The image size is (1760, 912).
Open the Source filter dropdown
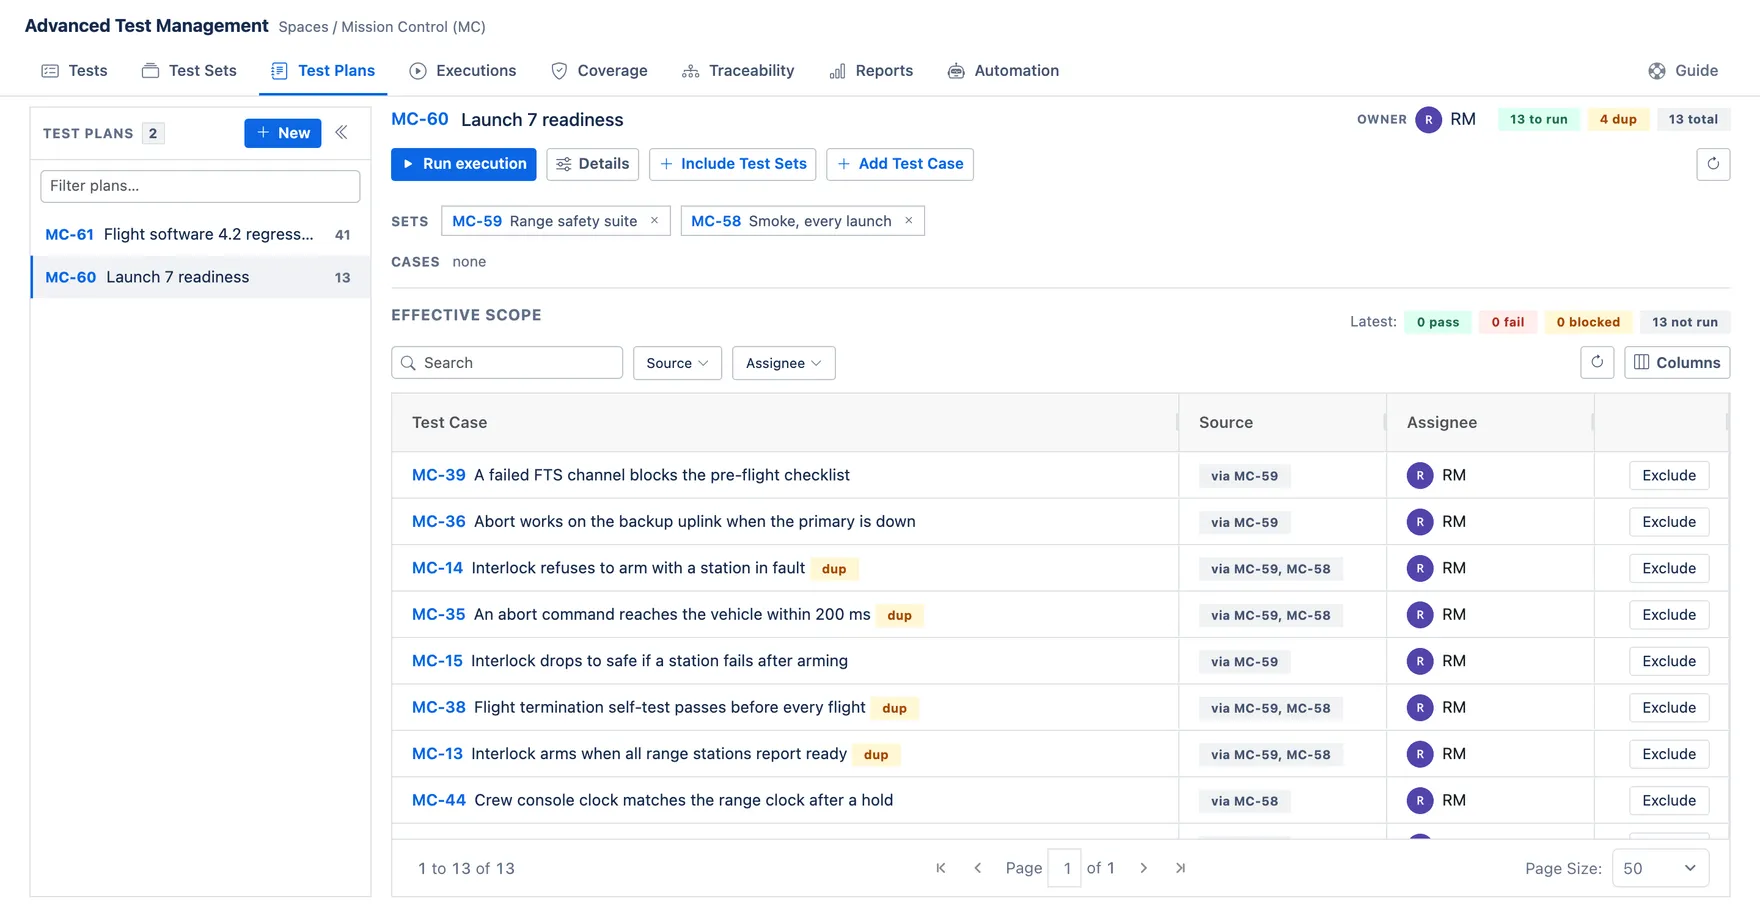click(x=677, y=363)
